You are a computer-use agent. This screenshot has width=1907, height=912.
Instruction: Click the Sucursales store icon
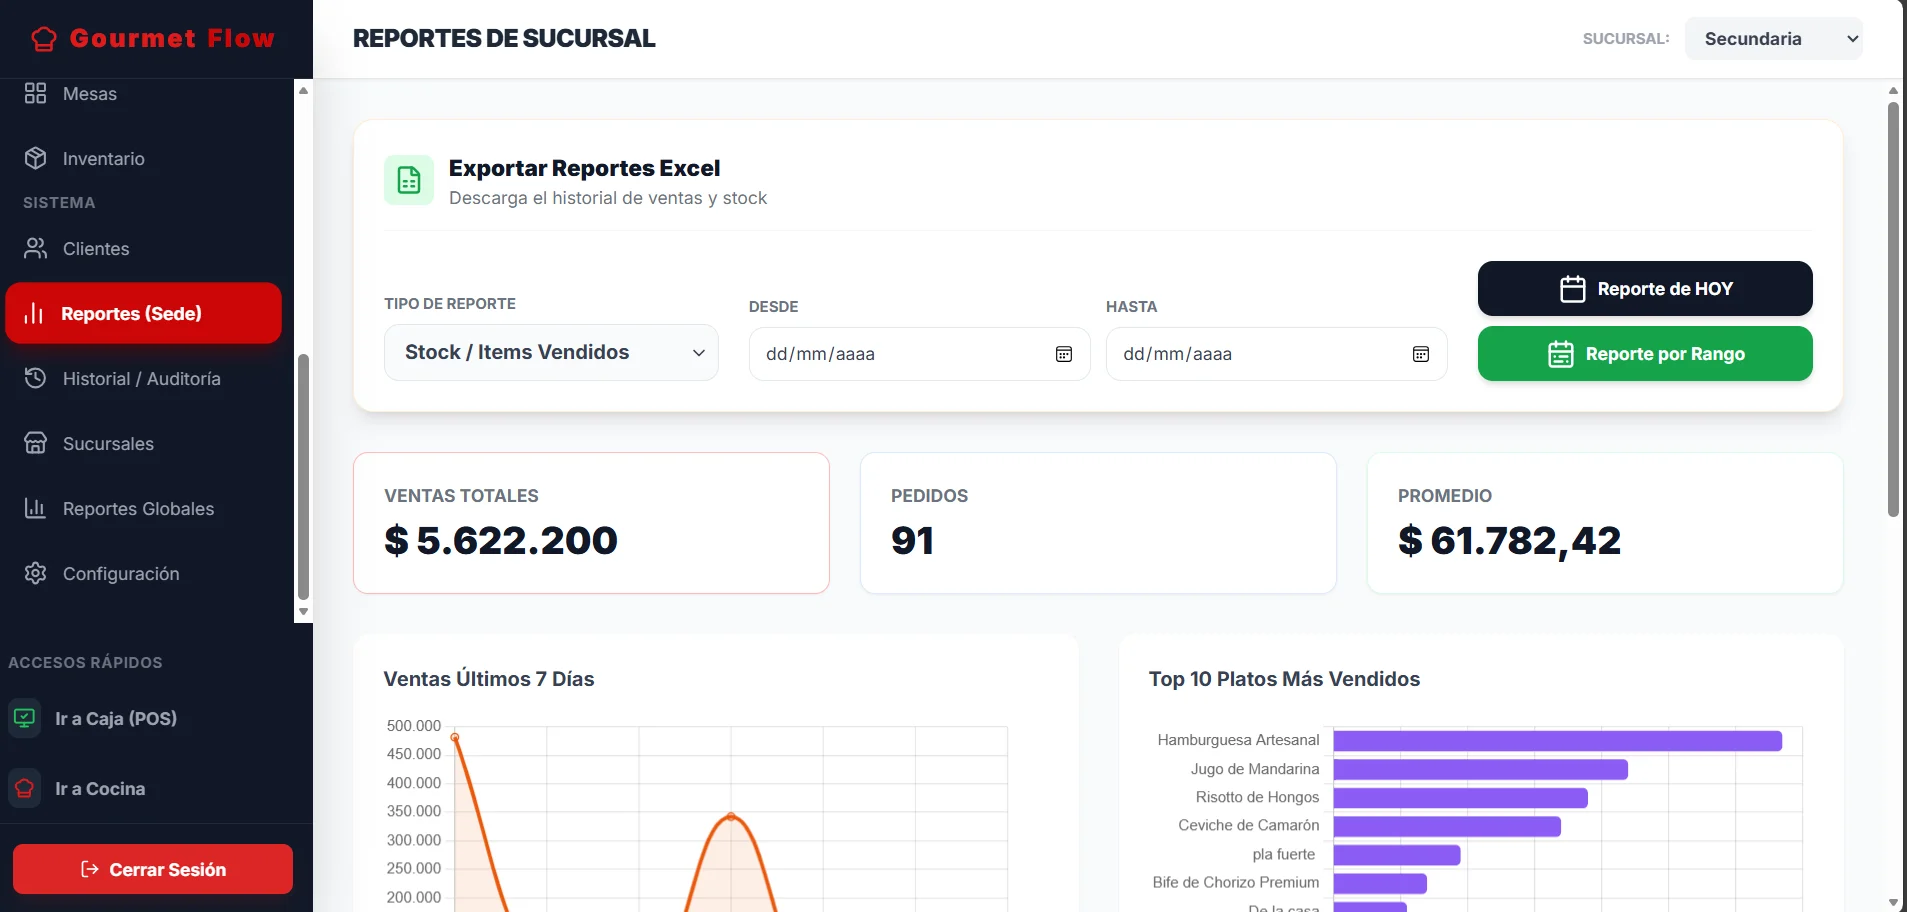click(36, 443)
